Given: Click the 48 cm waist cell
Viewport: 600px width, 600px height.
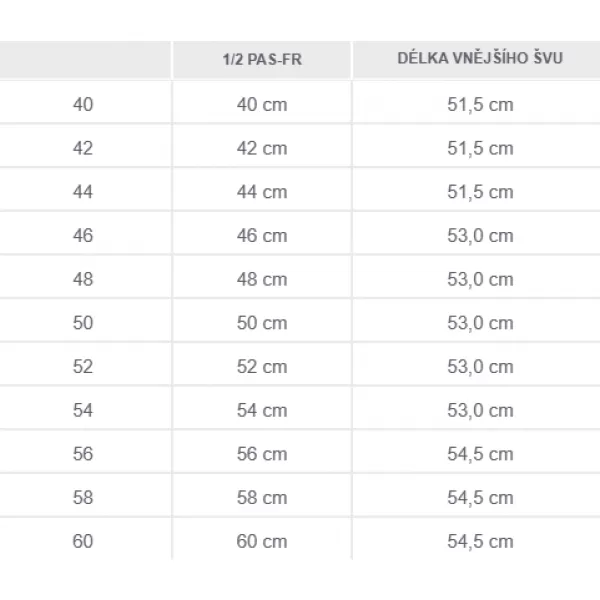Looking at the screenshot, I should click(x=262, y=279).
